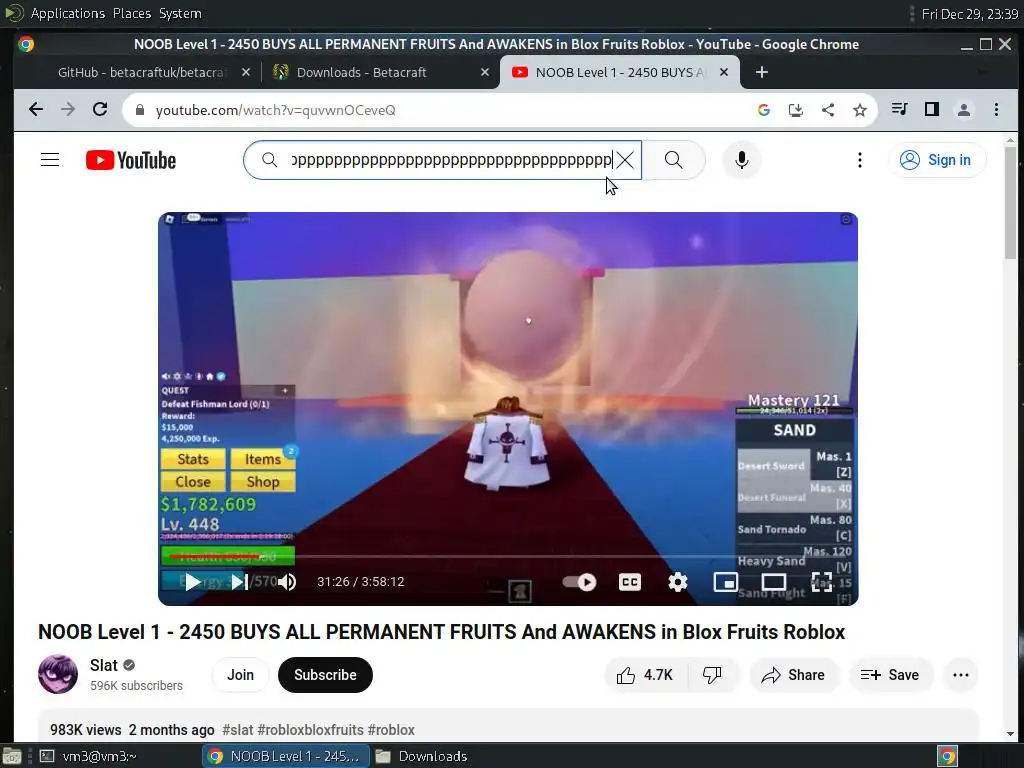This screenshot has width=1024, height=768.
Task: Open Google icon in address bar
Action: [763, 110]
